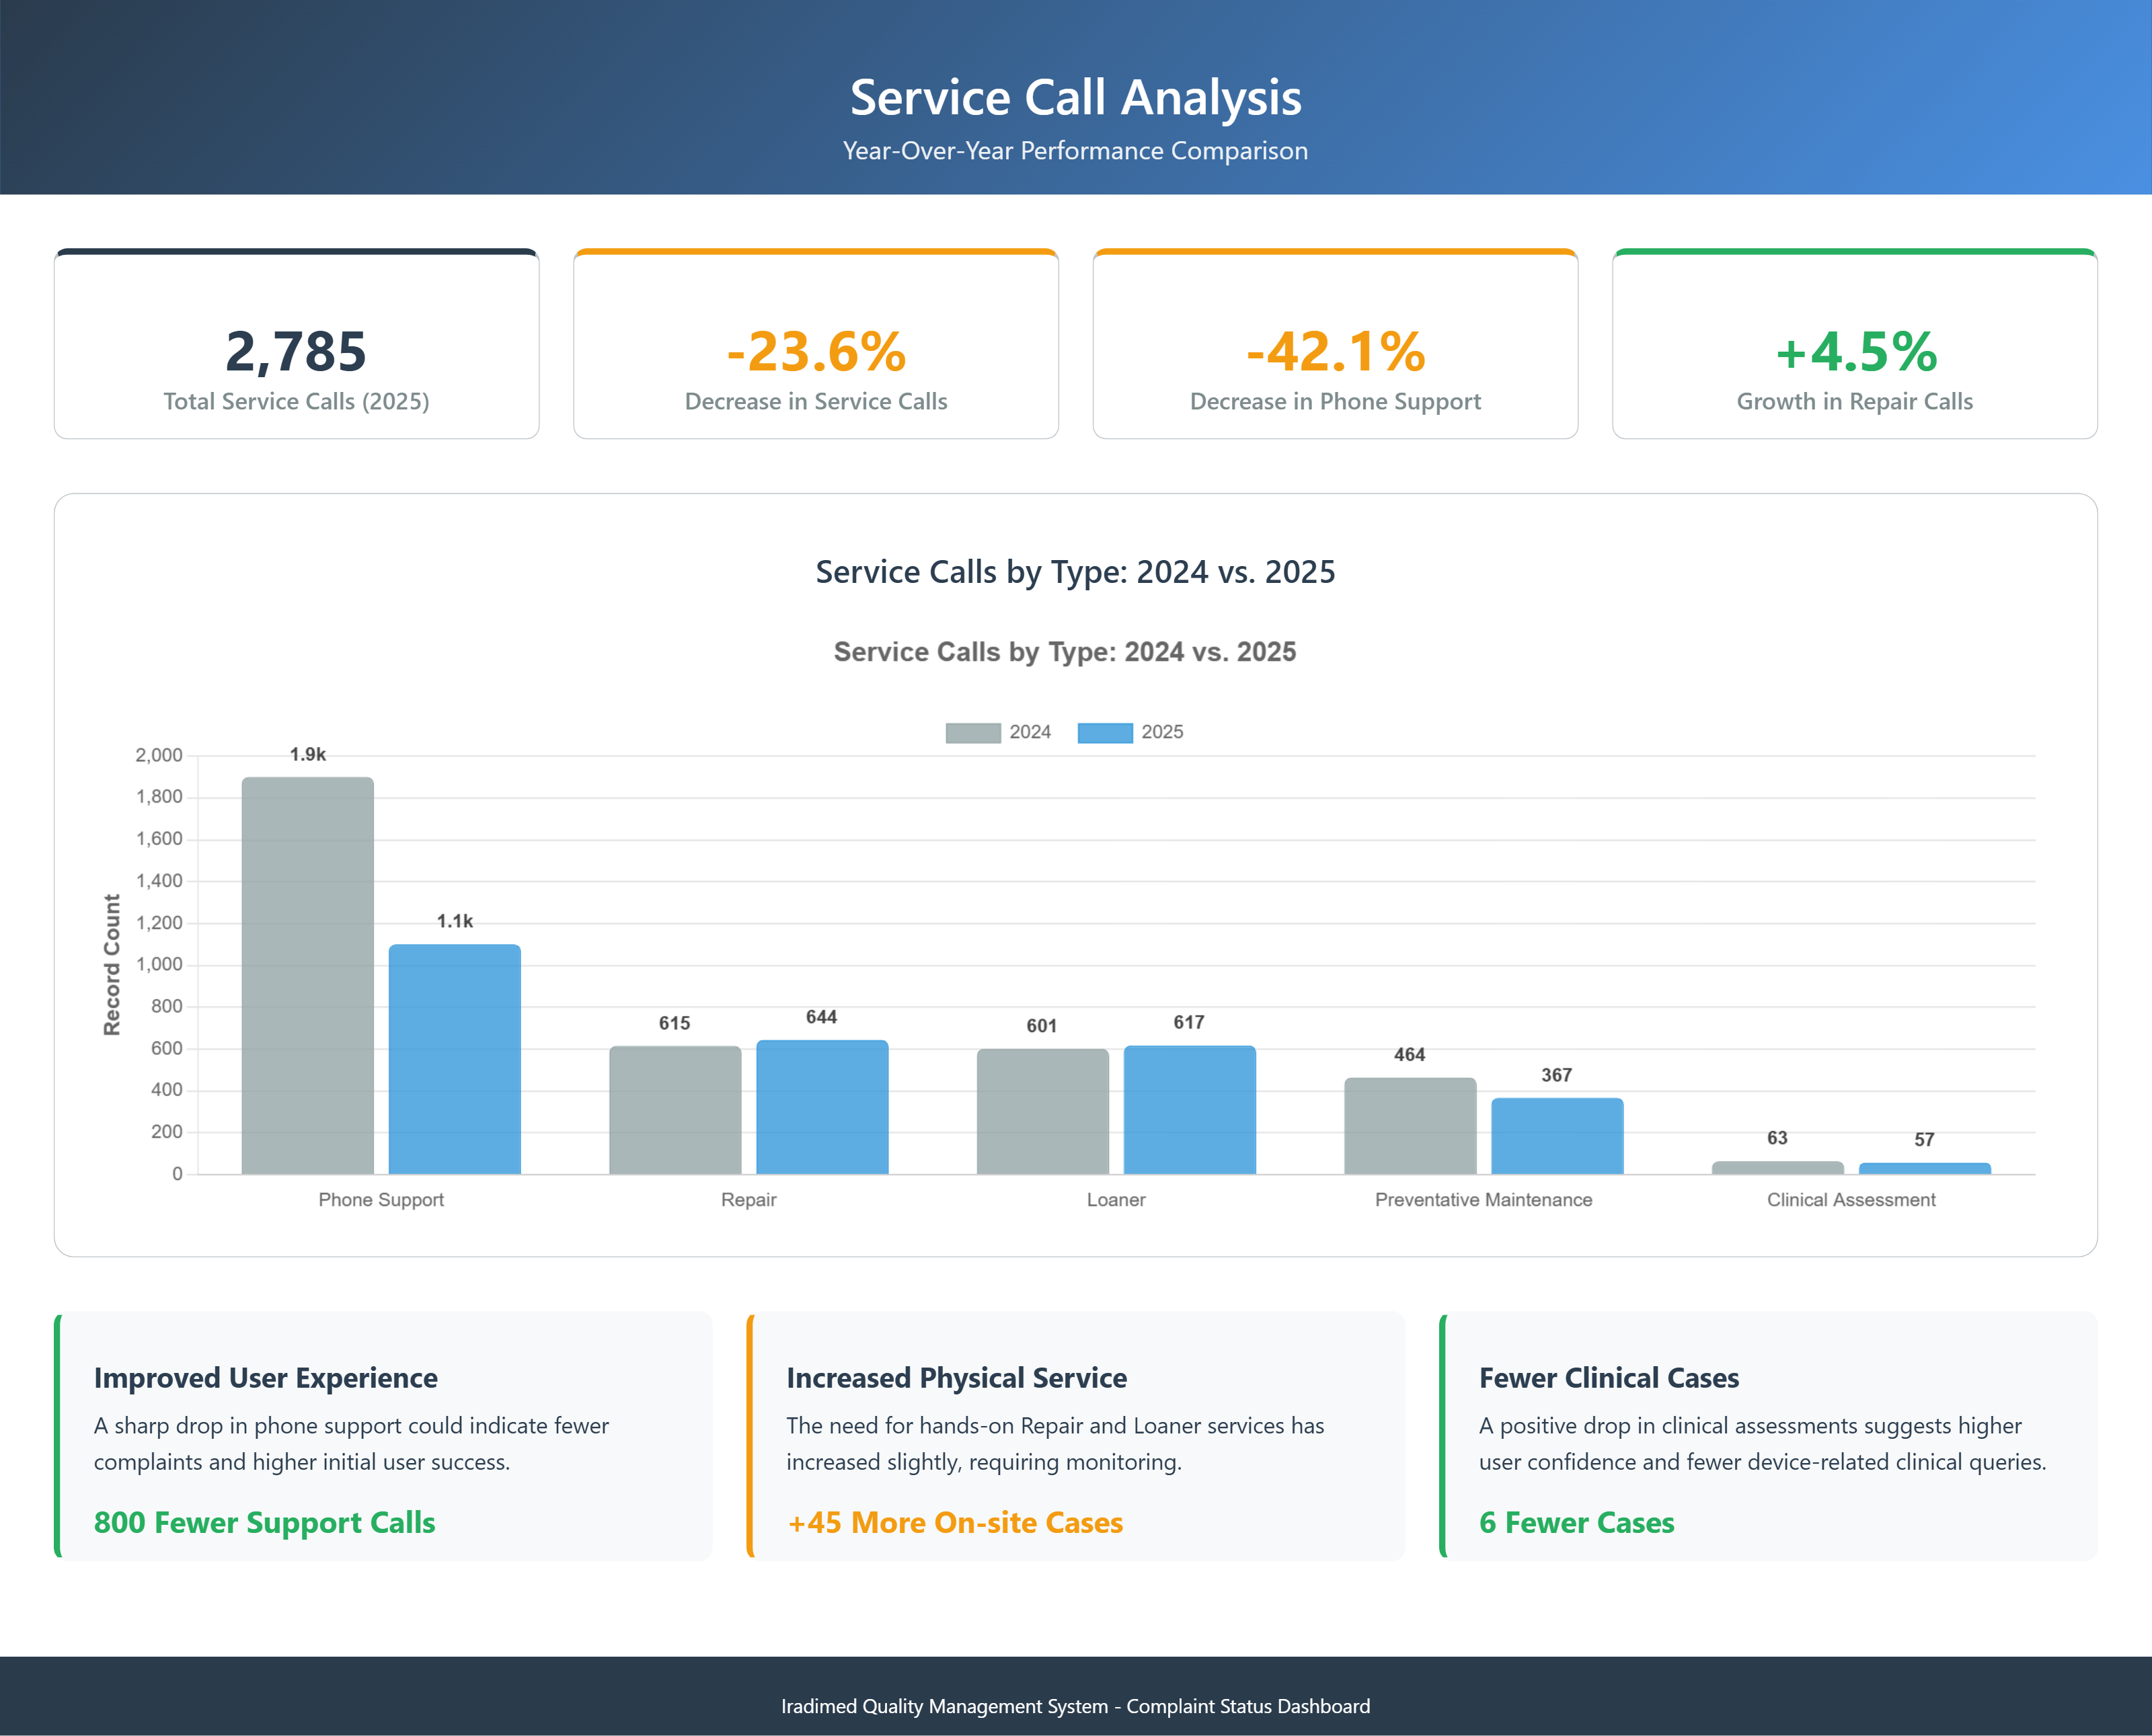Click the 2024 Phone Support bar
This screenshot has height=1736, width=2152.
tap(307, 975)
